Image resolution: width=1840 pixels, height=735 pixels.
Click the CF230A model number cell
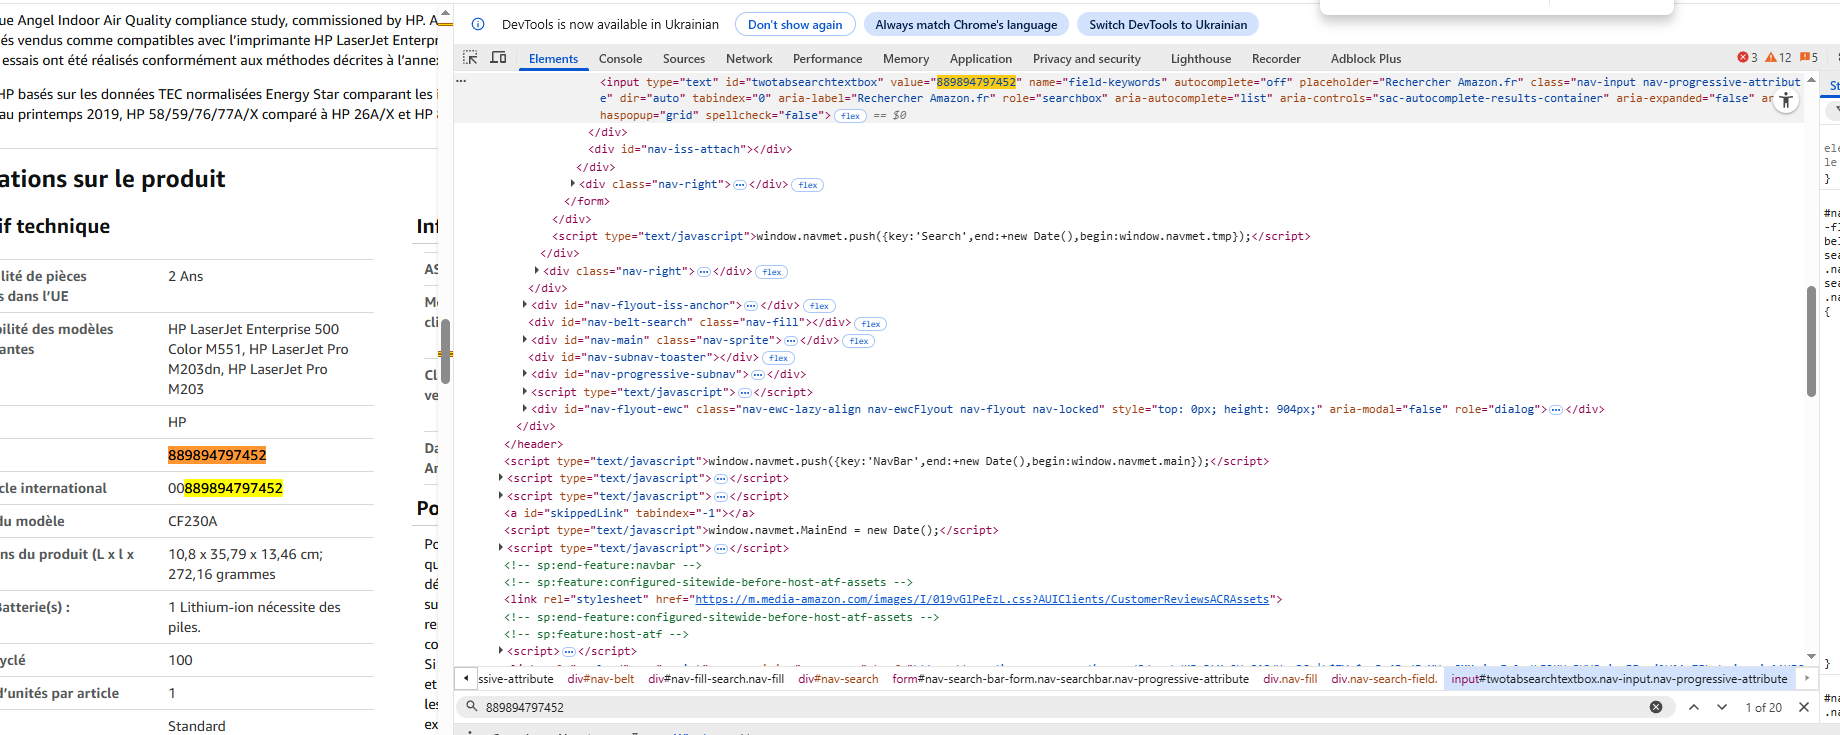(x=193, y=521)
